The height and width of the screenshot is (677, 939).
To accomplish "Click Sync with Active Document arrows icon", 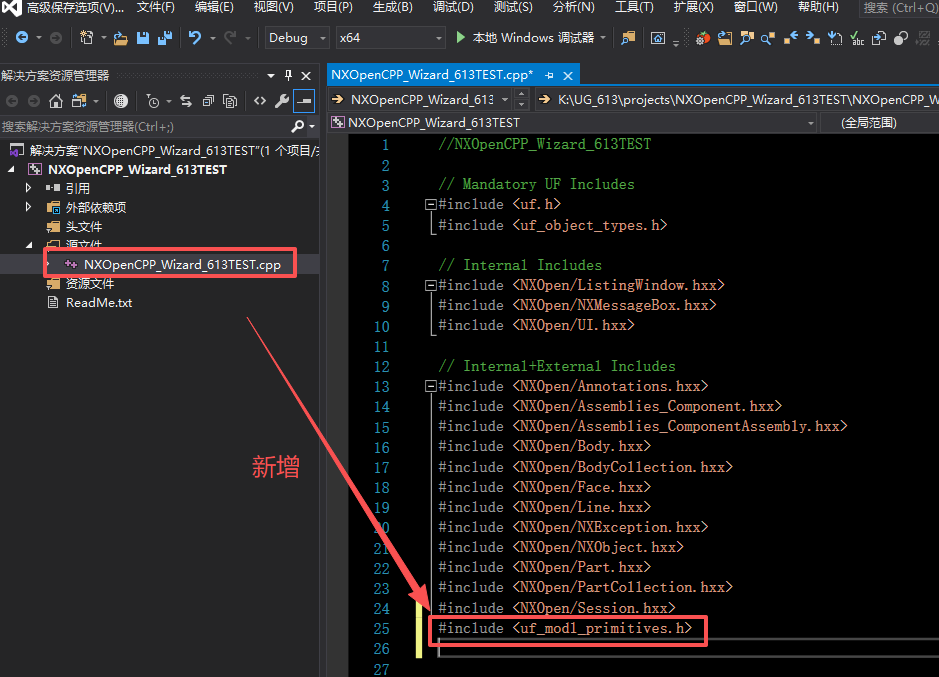I will tap(186, 101).
